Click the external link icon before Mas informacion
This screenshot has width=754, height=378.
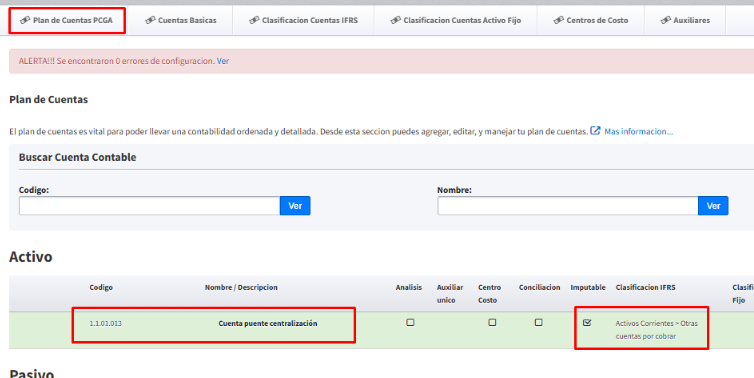pyautogui.click(x=595, y=130)
